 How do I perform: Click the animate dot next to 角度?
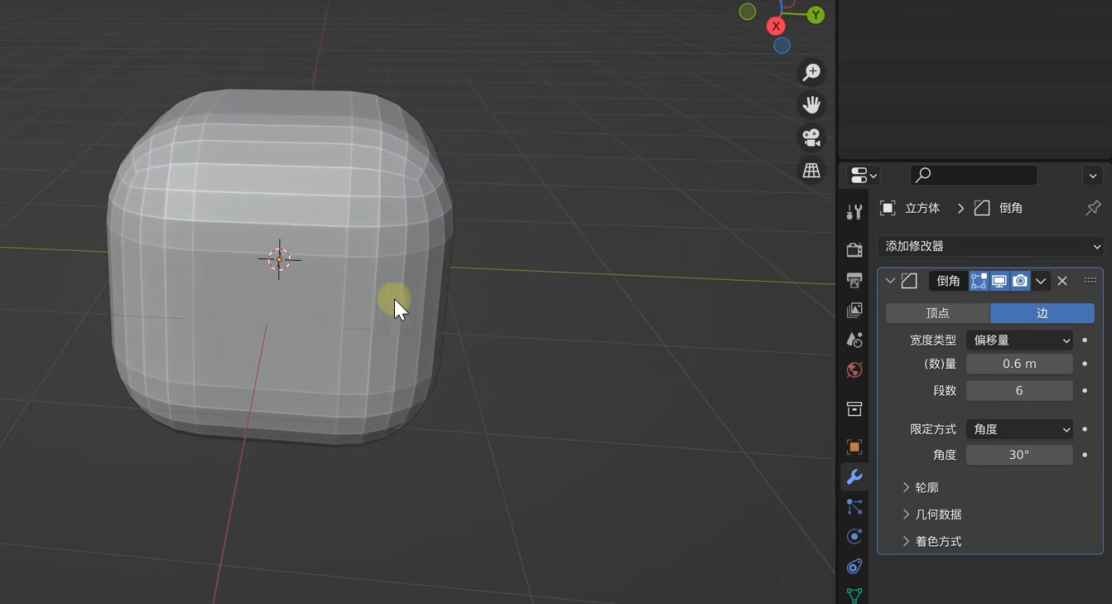tap(1085, 454)
